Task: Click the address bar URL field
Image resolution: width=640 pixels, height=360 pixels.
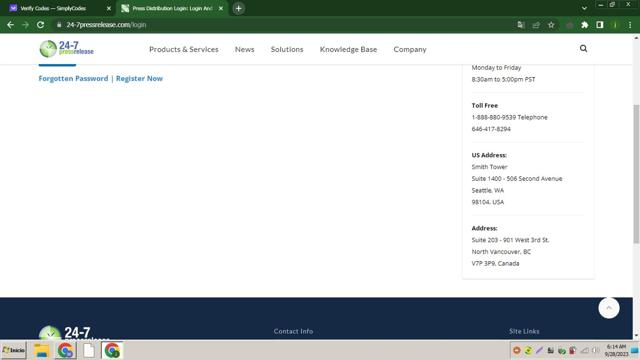Action: [286, 25]
